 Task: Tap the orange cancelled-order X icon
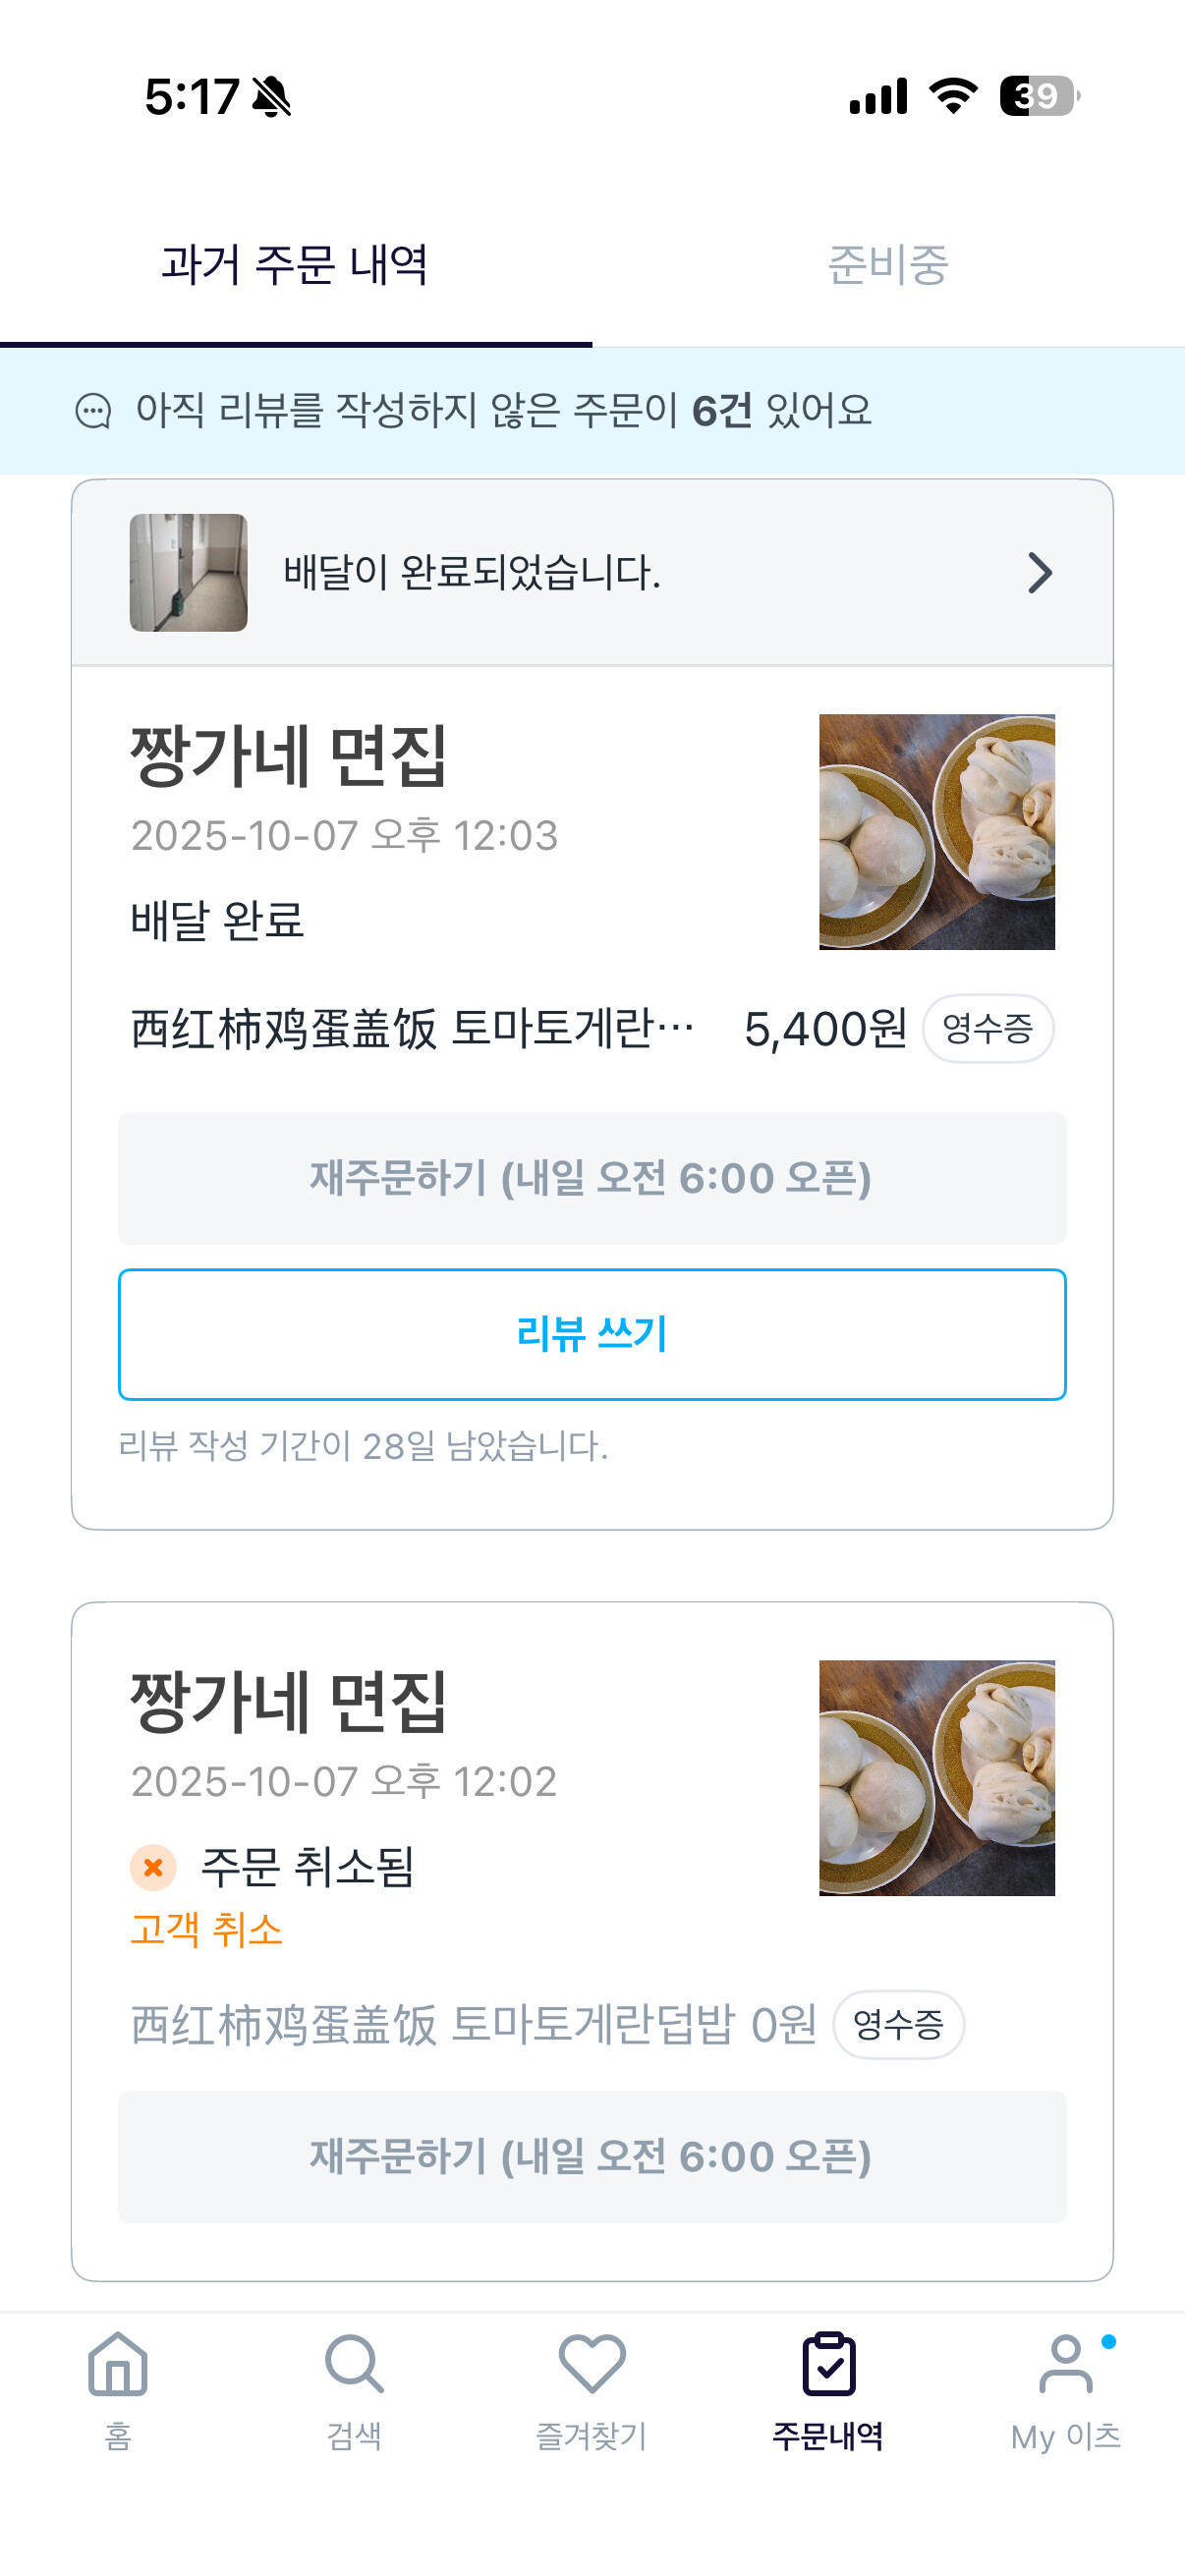(x=153, y=1867)
